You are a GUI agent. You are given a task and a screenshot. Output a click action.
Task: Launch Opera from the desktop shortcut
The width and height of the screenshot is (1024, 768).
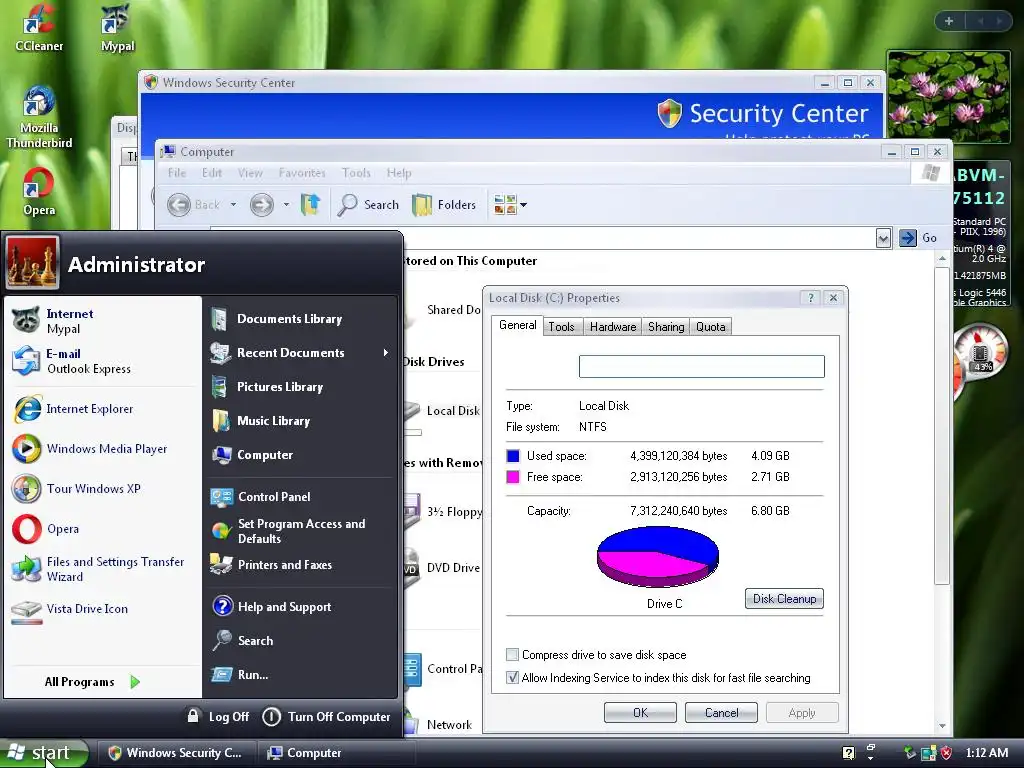point(39,191)
